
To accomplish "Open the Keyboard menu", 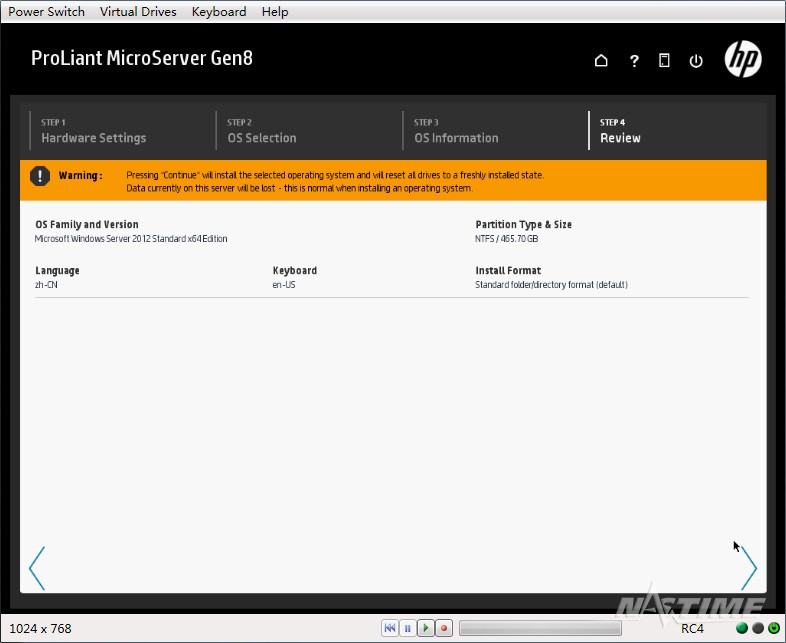I will click(219, 12).
